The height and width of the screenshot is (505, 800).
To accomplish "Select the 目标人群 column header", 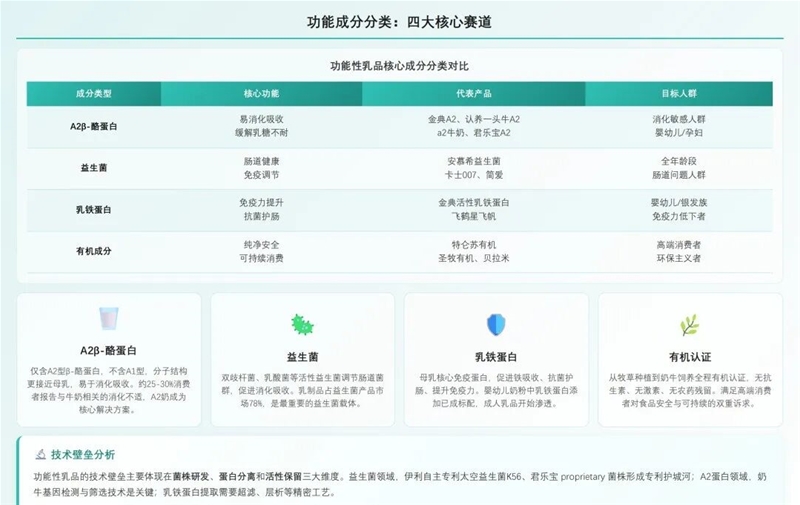I will 679,93.
